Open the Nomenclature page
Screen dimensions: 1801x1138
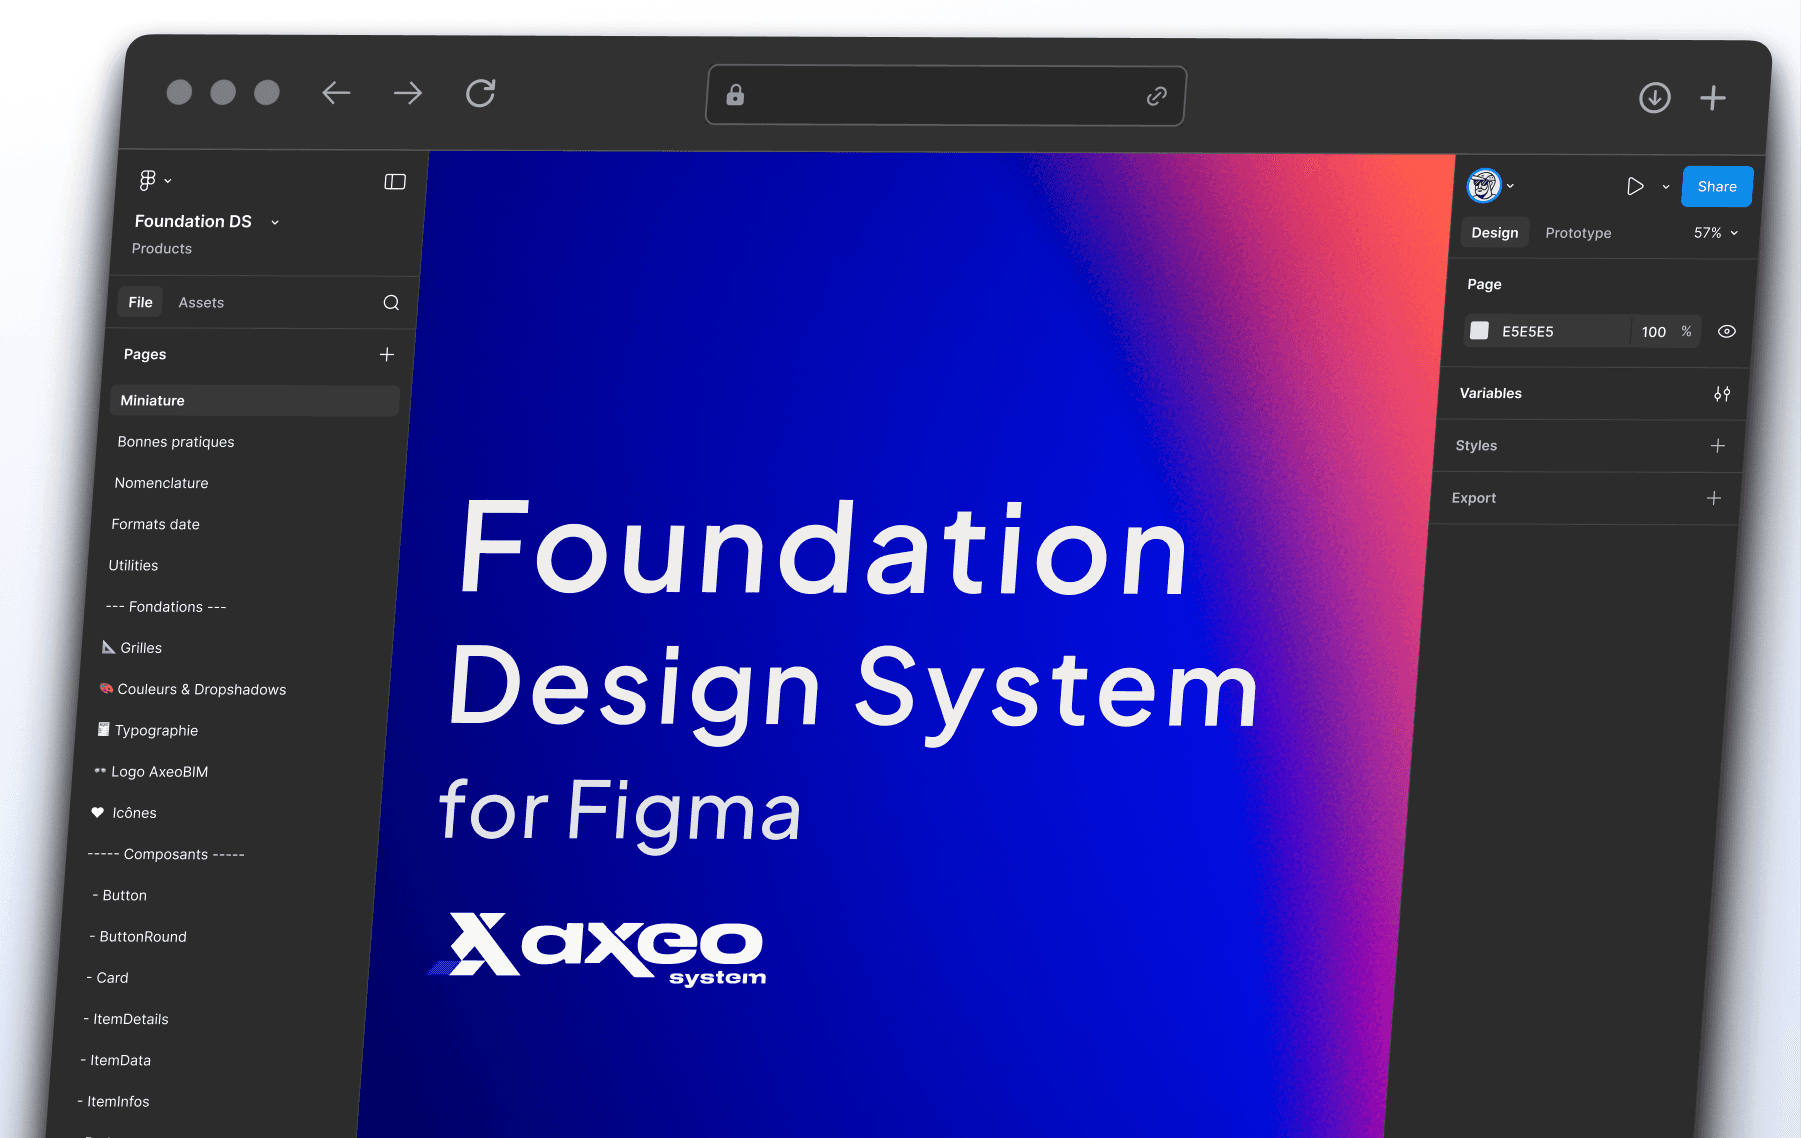[162, 483]
